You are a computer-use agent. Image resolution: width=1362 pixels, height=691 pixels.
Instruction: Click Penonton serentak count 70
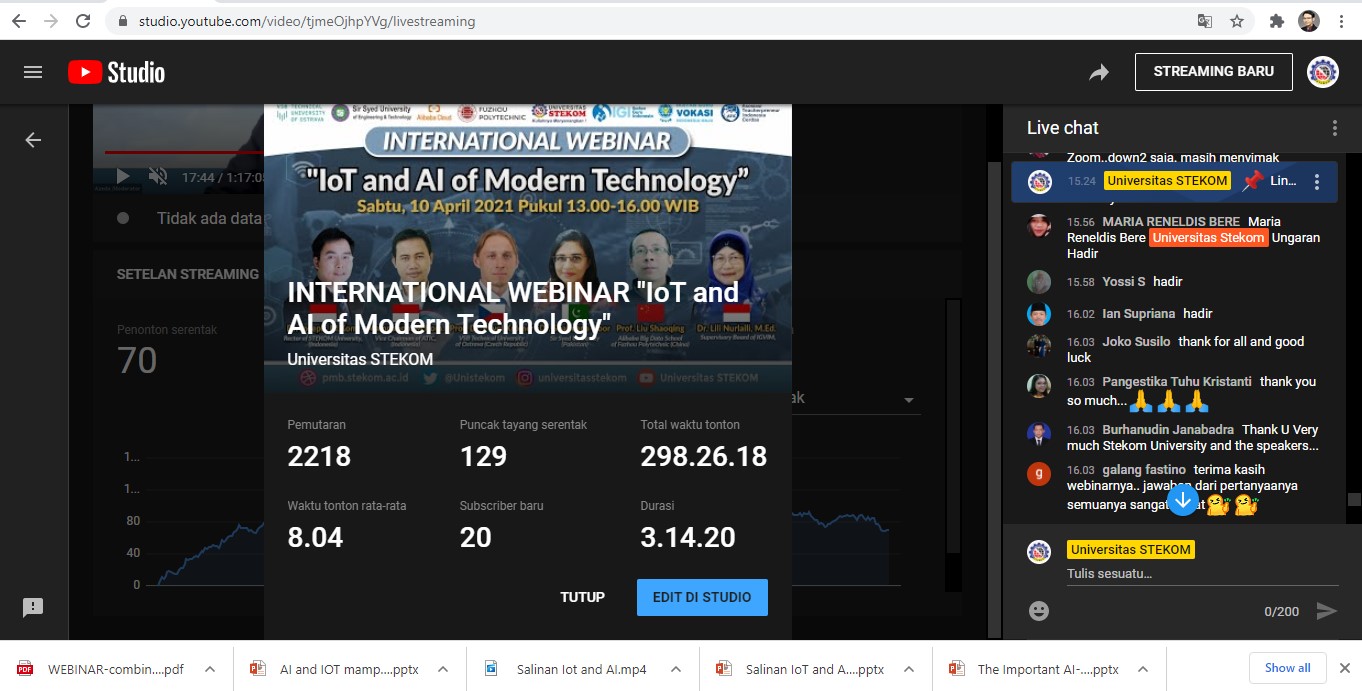pyautogui.click(x=137, y=360)
